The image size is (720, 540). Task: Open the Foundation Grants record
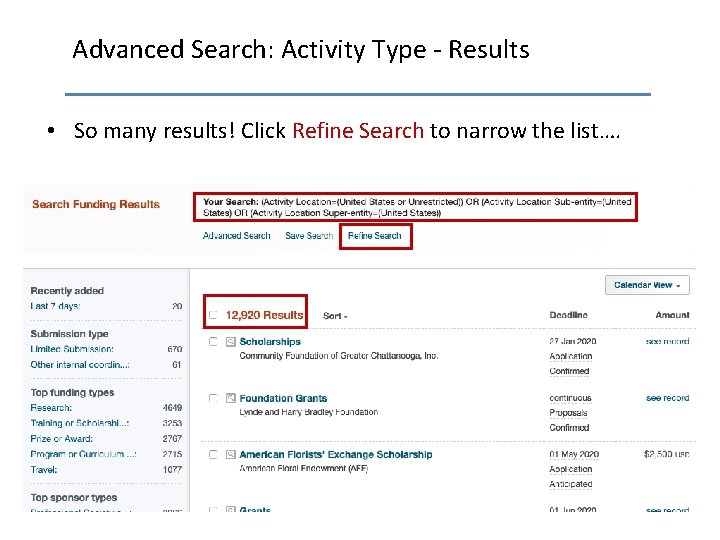coord(283,398)
